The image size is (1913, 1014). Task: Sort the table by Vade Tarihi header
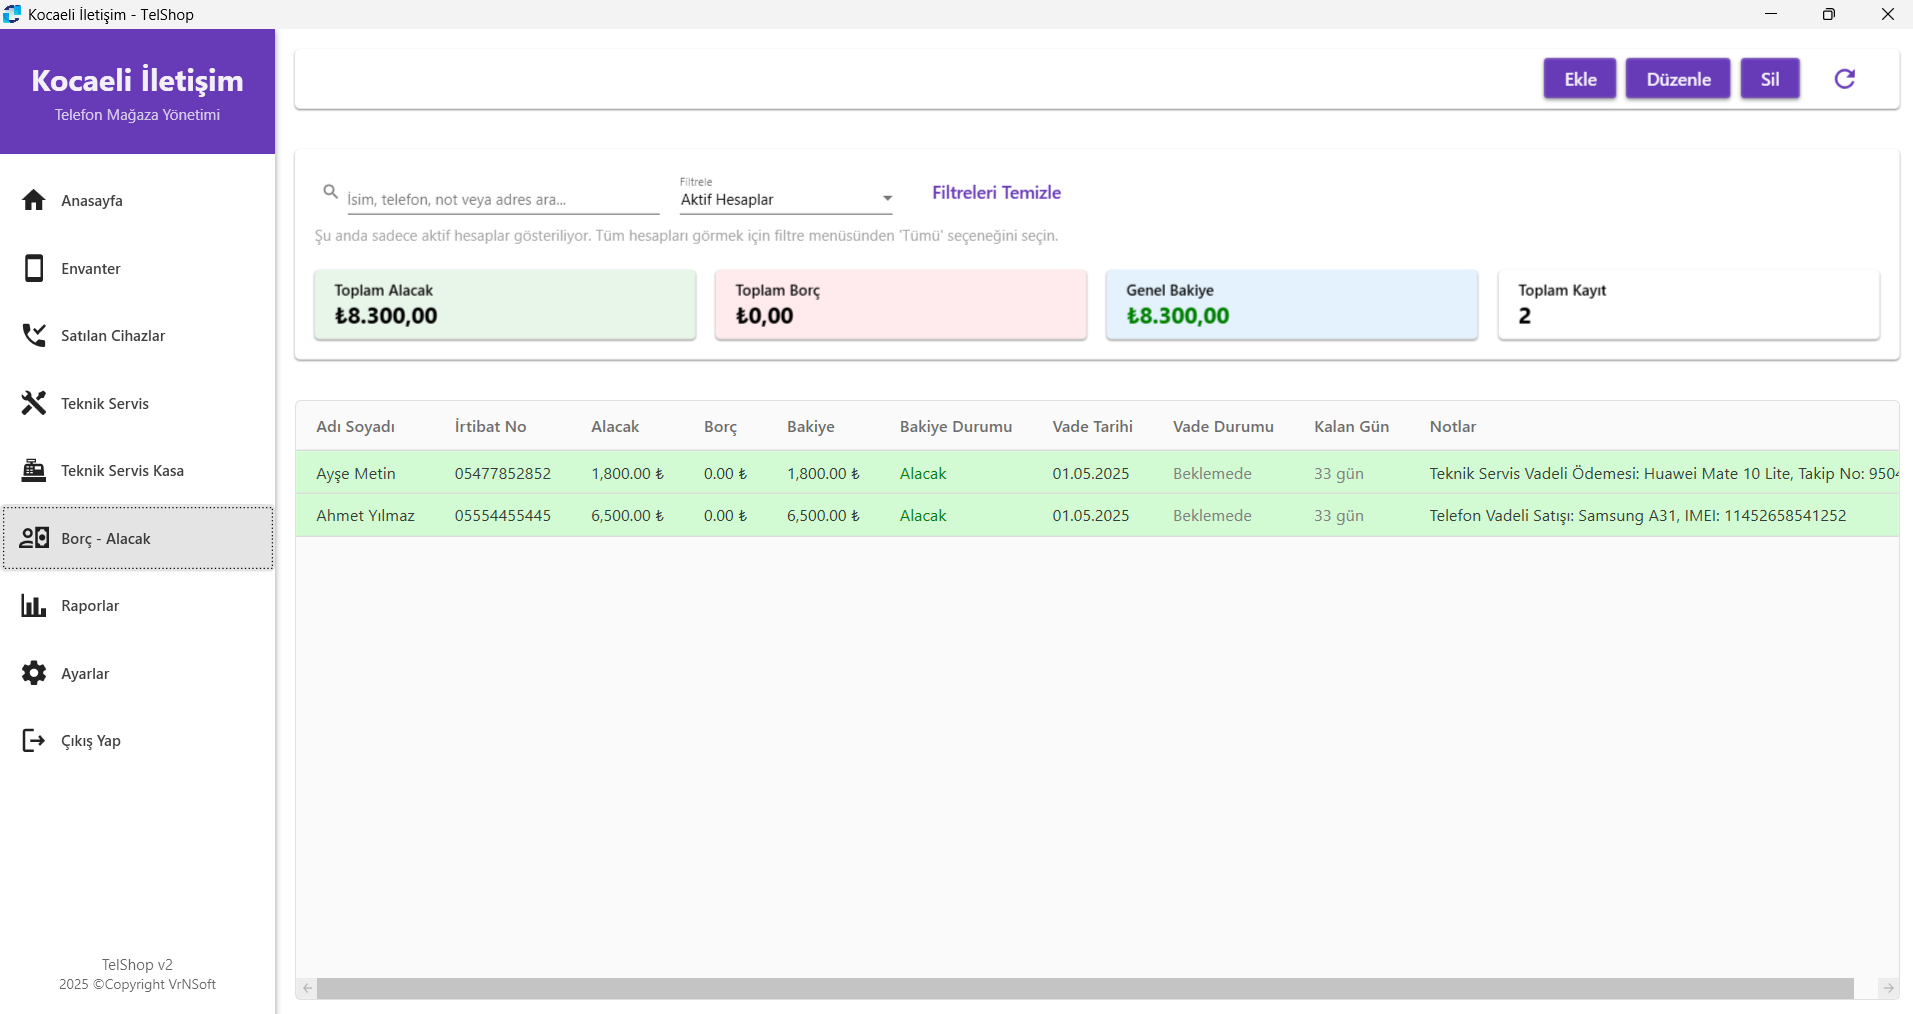click(1092, 427)
